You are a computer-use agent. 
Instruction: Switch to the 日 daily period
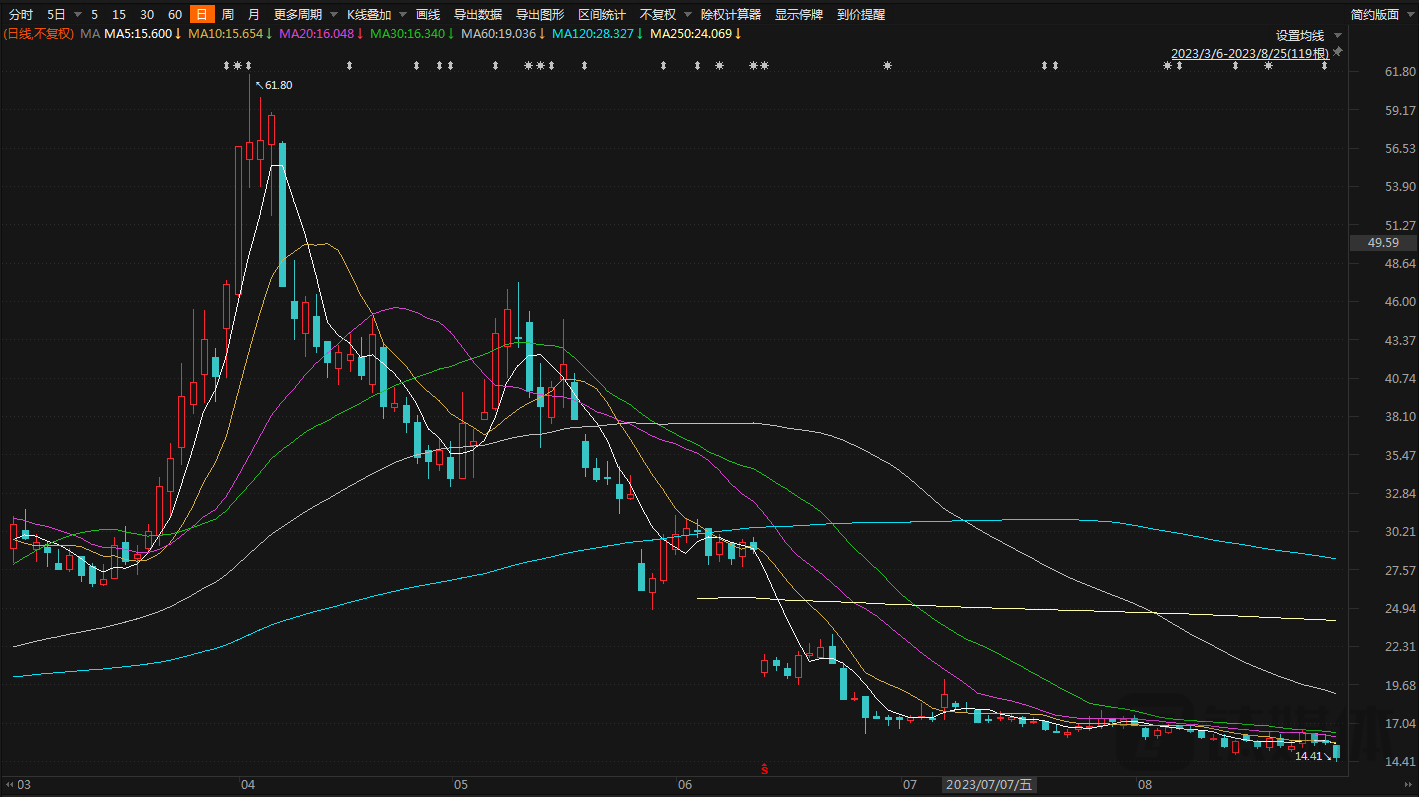202,14
